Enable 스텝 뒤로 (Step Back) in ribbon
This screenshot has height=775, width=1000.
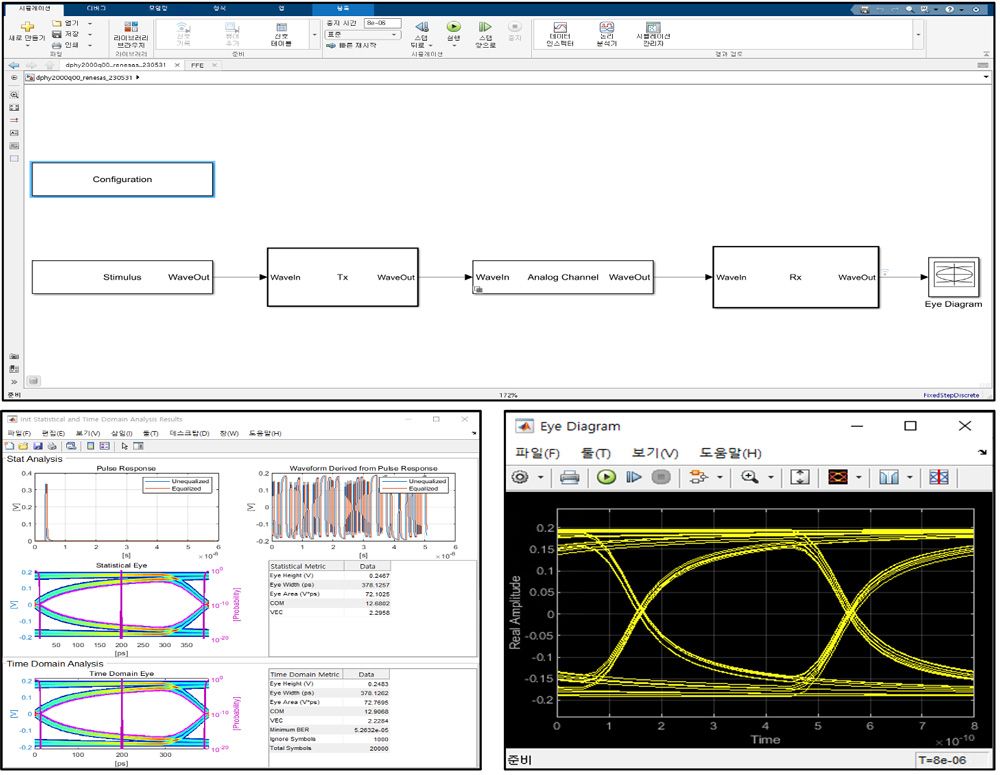point(421,30)
